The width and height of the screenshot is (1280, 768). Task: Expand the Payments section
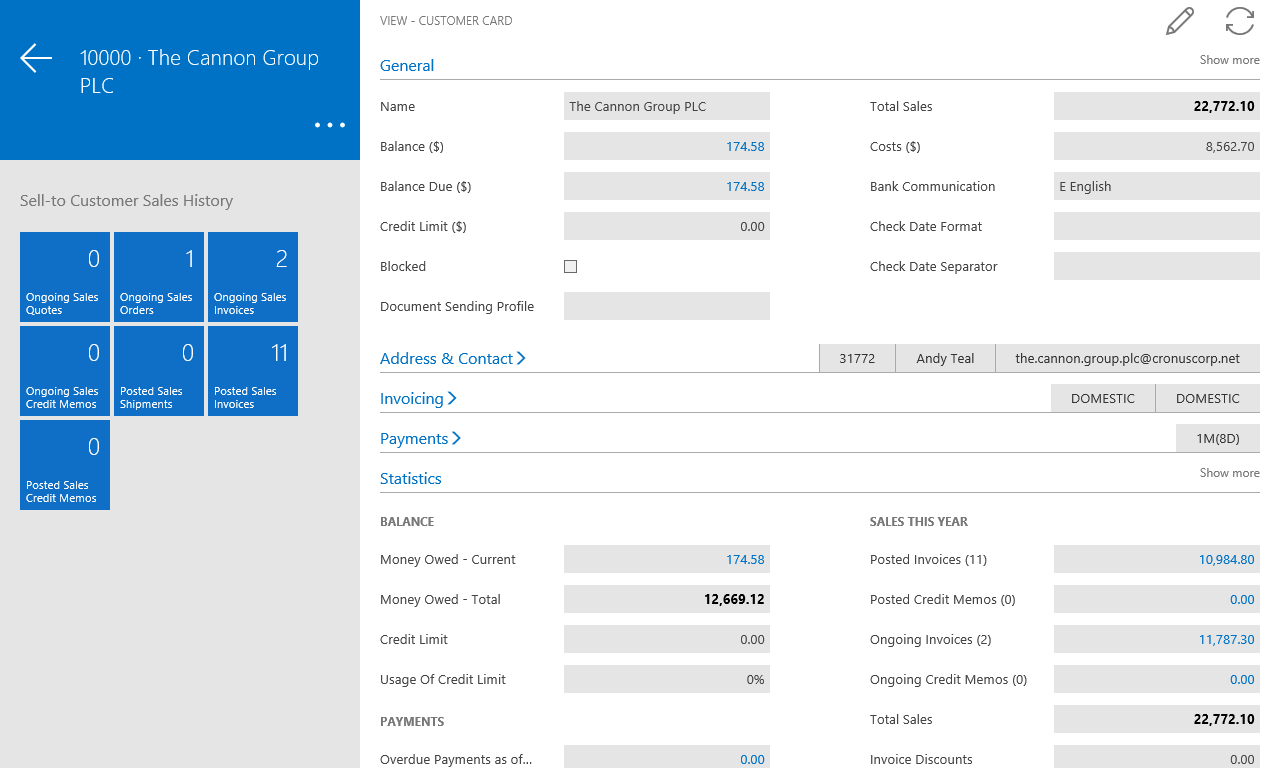click(420, 438)
